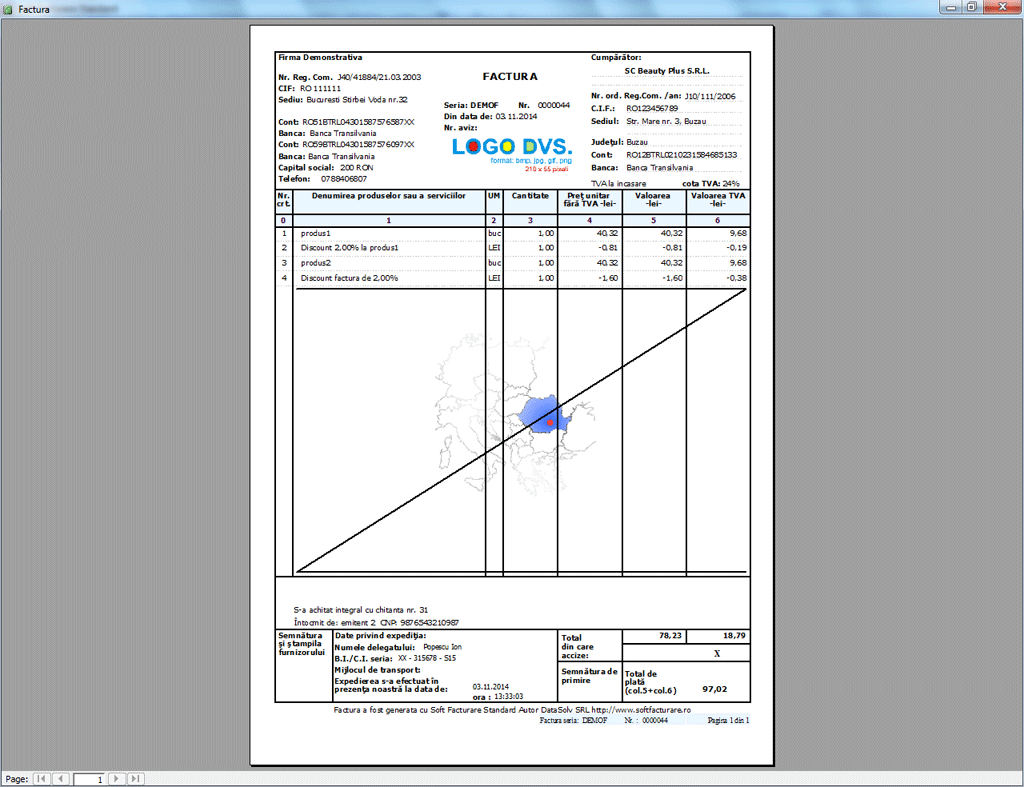This screenshot has height=787, width=1024.
Task: Jump to the last page
Action: coord(135,778)
